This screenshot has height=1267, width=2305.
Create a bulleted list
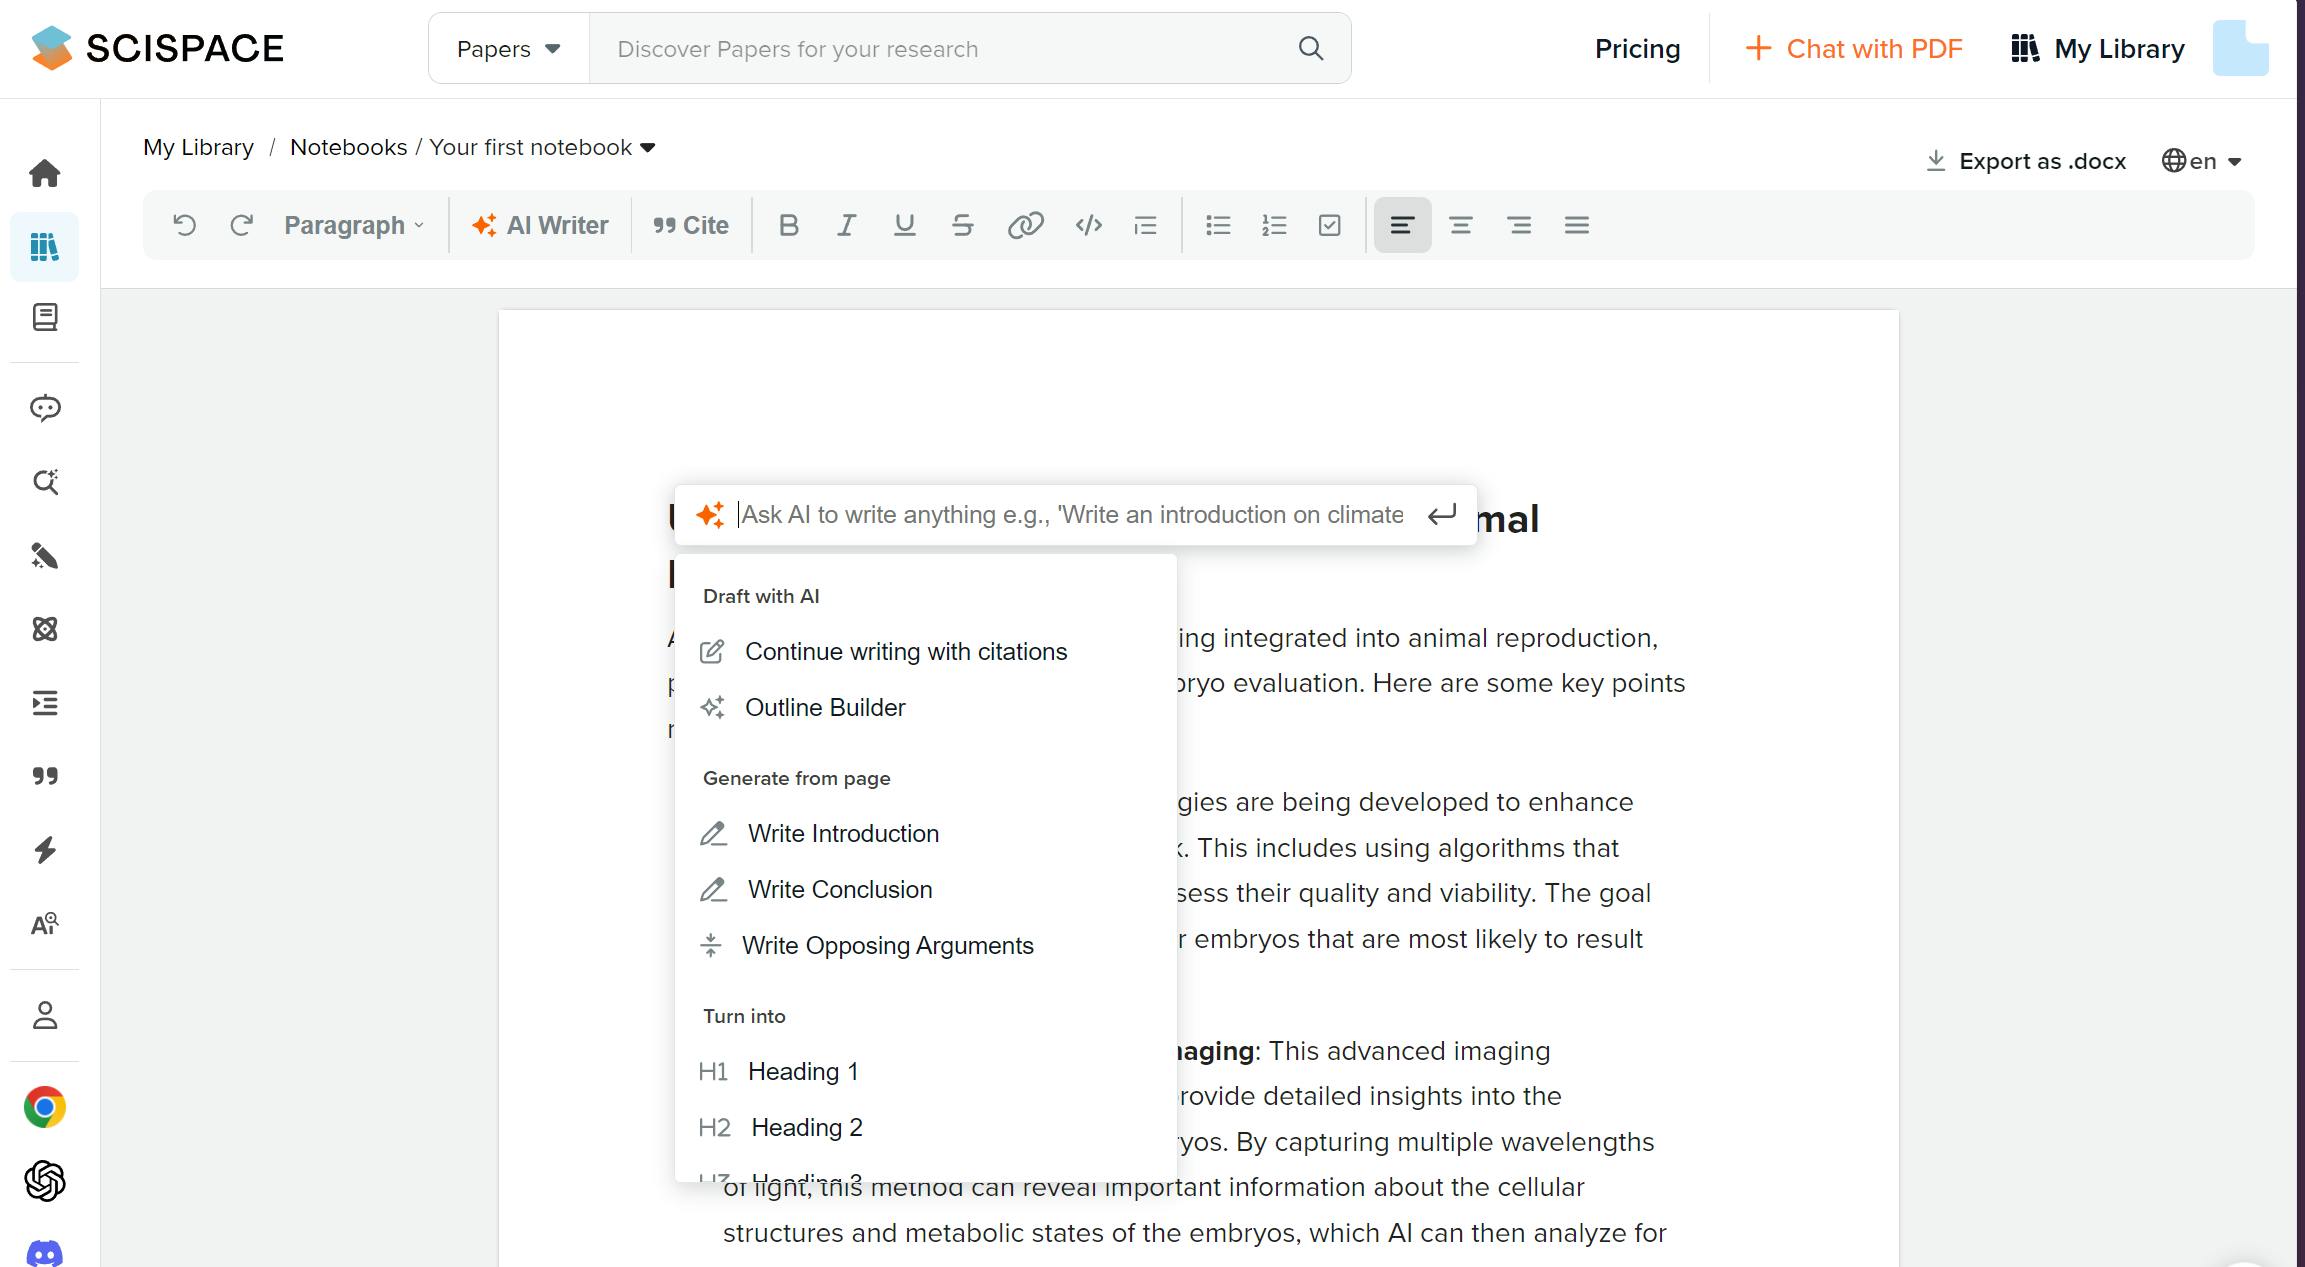click(1217, 225)
